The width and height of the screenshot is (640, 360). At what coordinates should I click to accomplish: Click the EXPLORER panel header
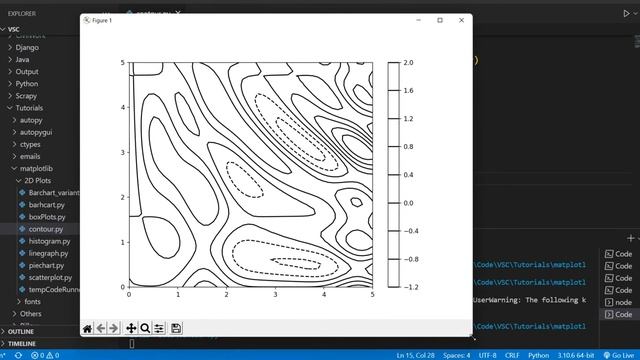(x=22, y=13)
